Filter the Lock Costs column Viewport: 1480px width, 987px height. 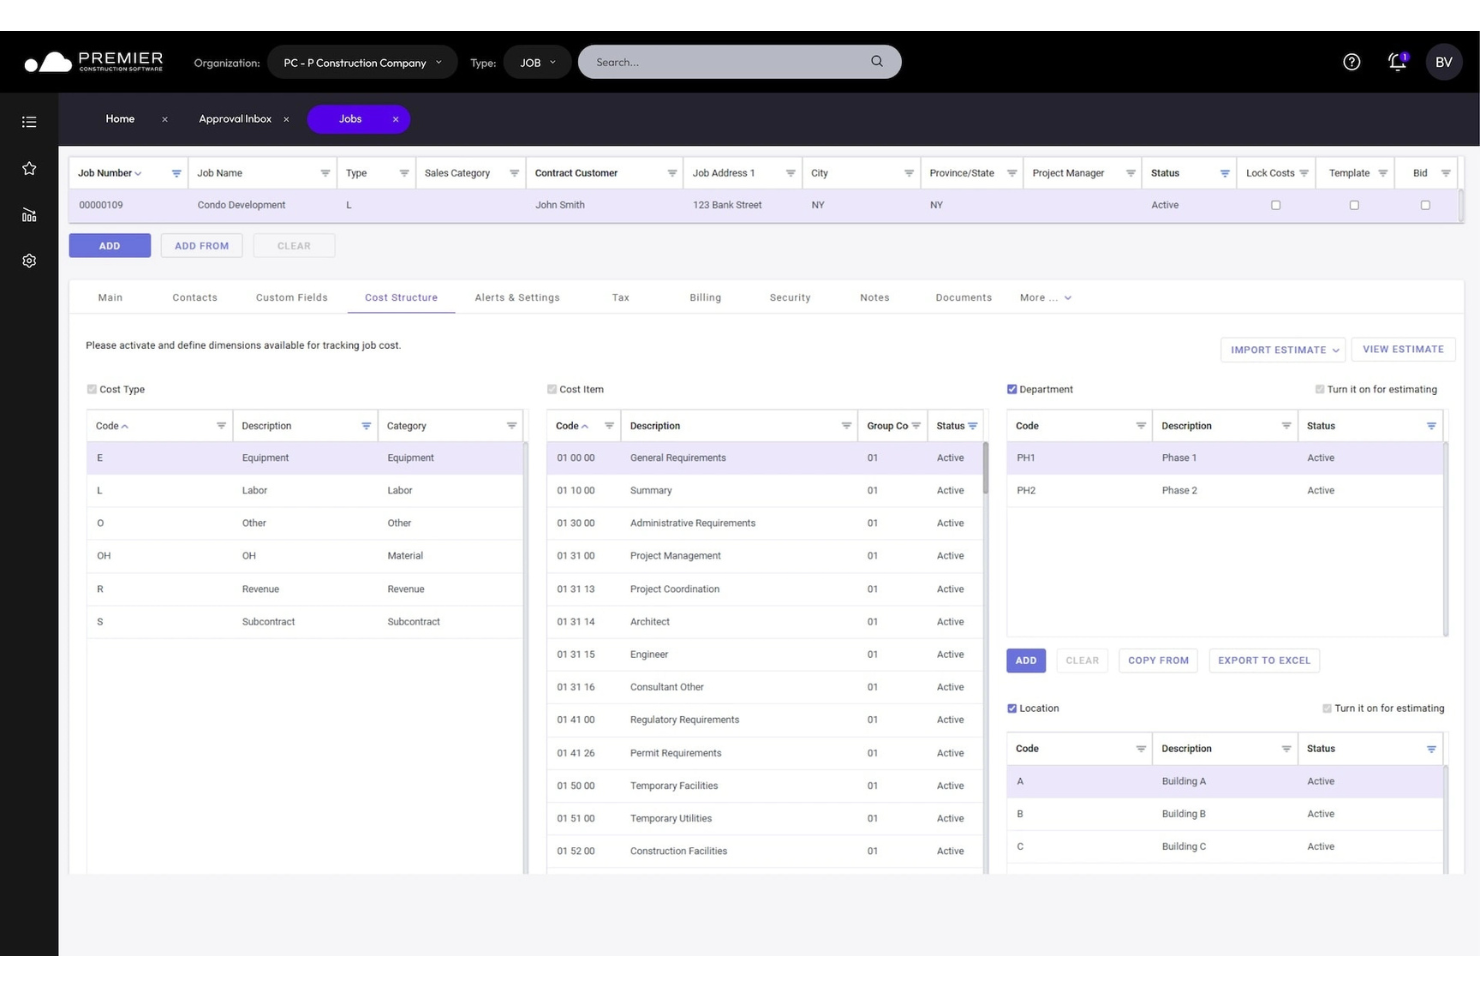point(1304,173)
